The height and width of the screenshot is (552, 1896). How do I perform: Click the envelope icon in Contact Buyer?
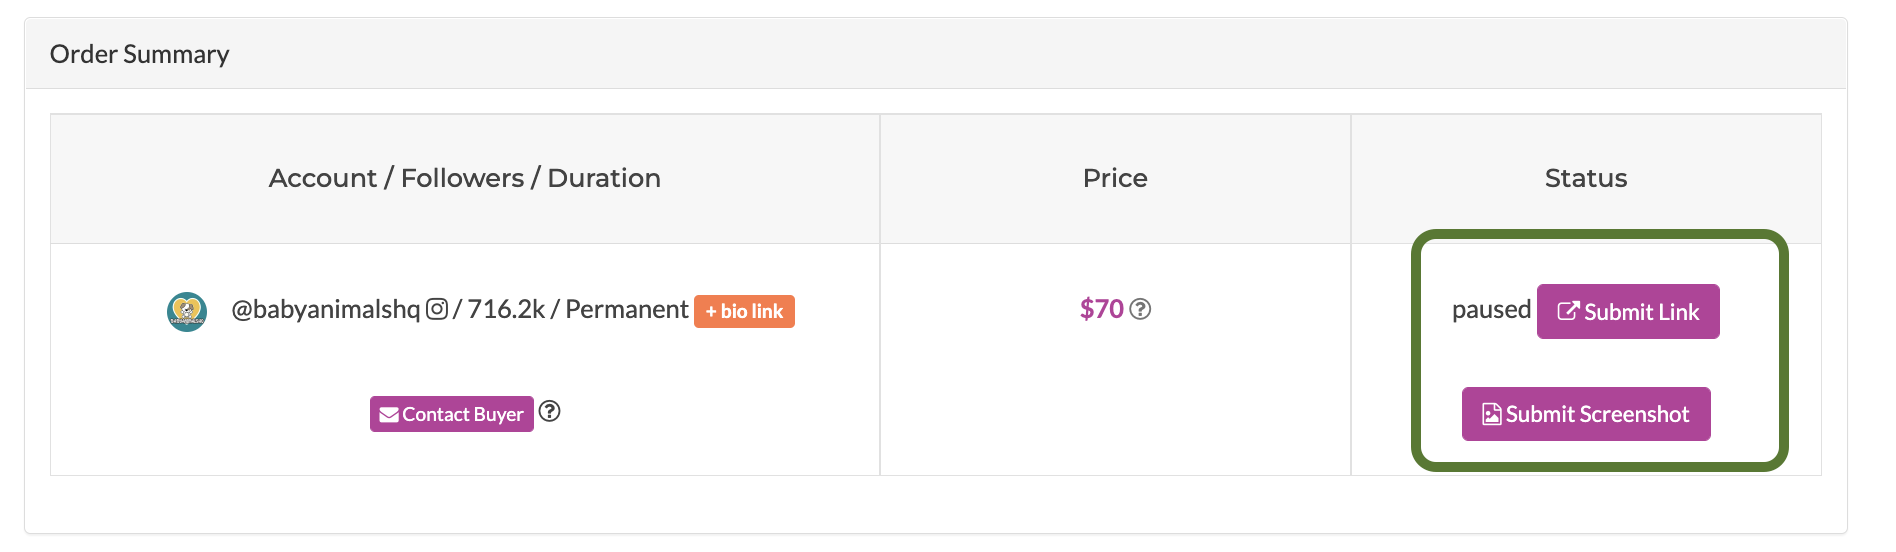click(x=389, y=415)
